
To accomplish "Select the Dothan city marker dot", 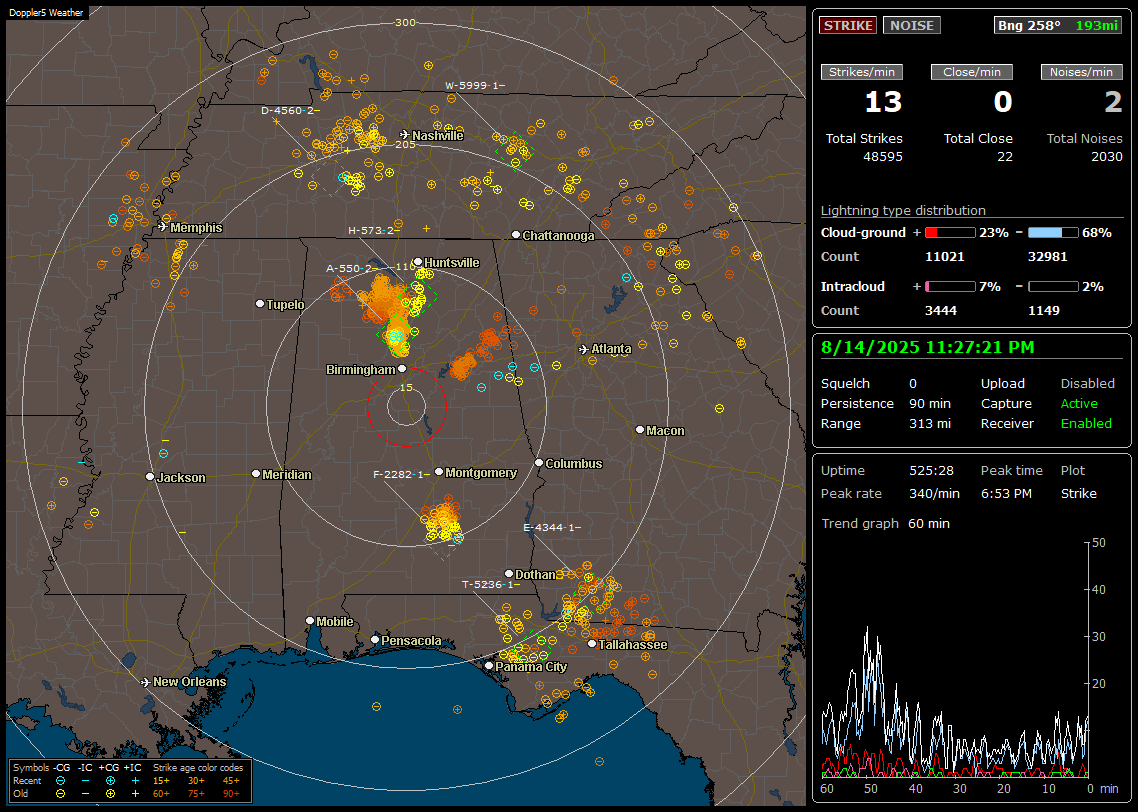I will point(509,574).
